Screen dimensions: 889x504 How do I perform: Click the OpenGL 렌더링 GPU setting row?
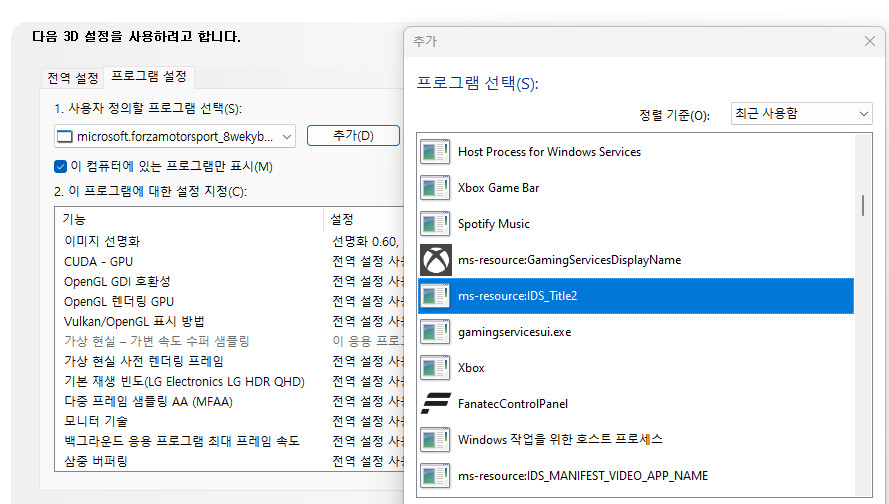point(230,302)
